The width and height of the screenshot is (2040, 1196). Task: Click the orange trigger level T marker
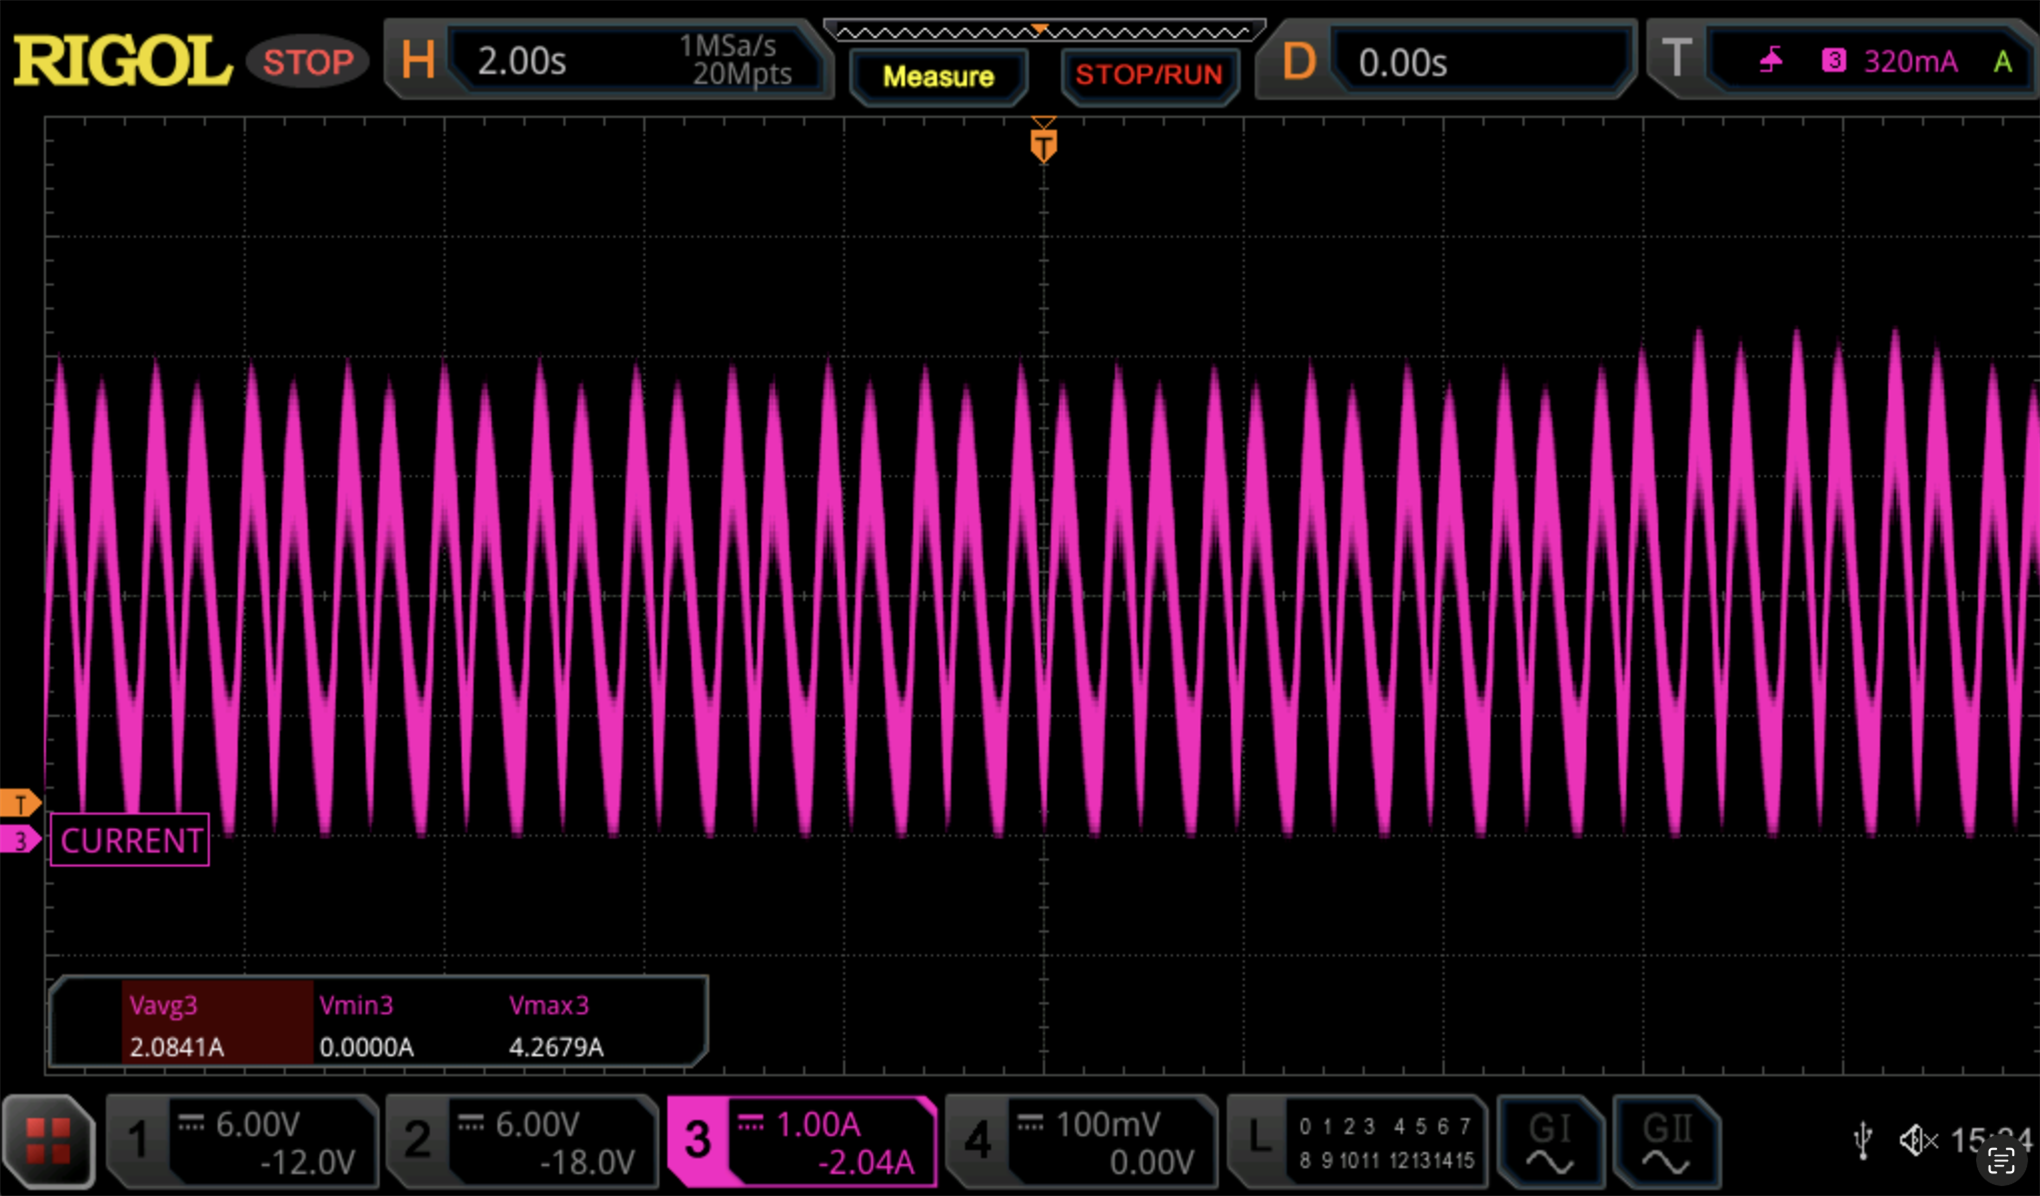point(20,803)
